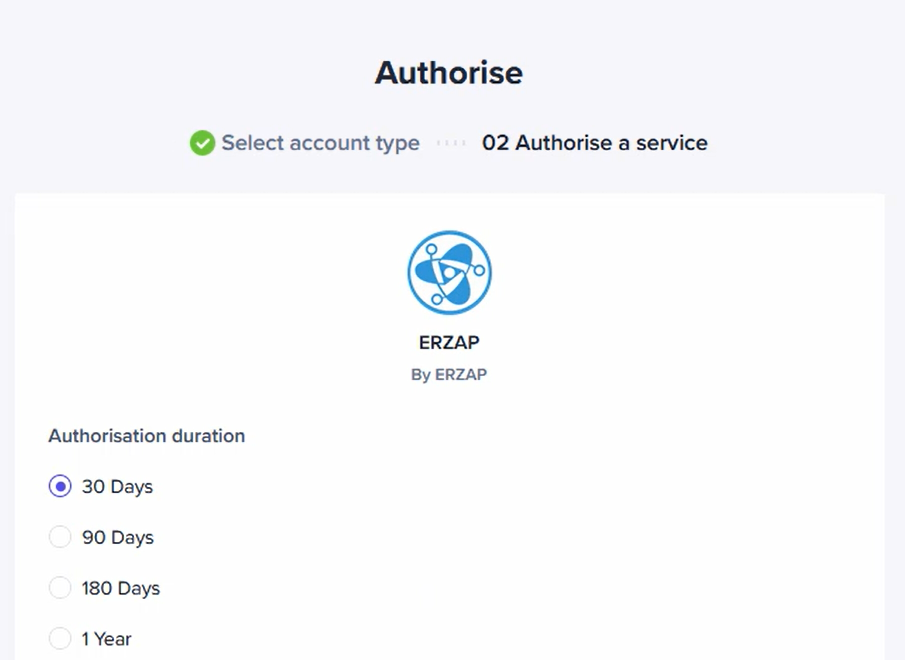Click the '90 Days' label text
Image resolution: width=905 pixels, height=660 pixels.
(x=118, y=538)
